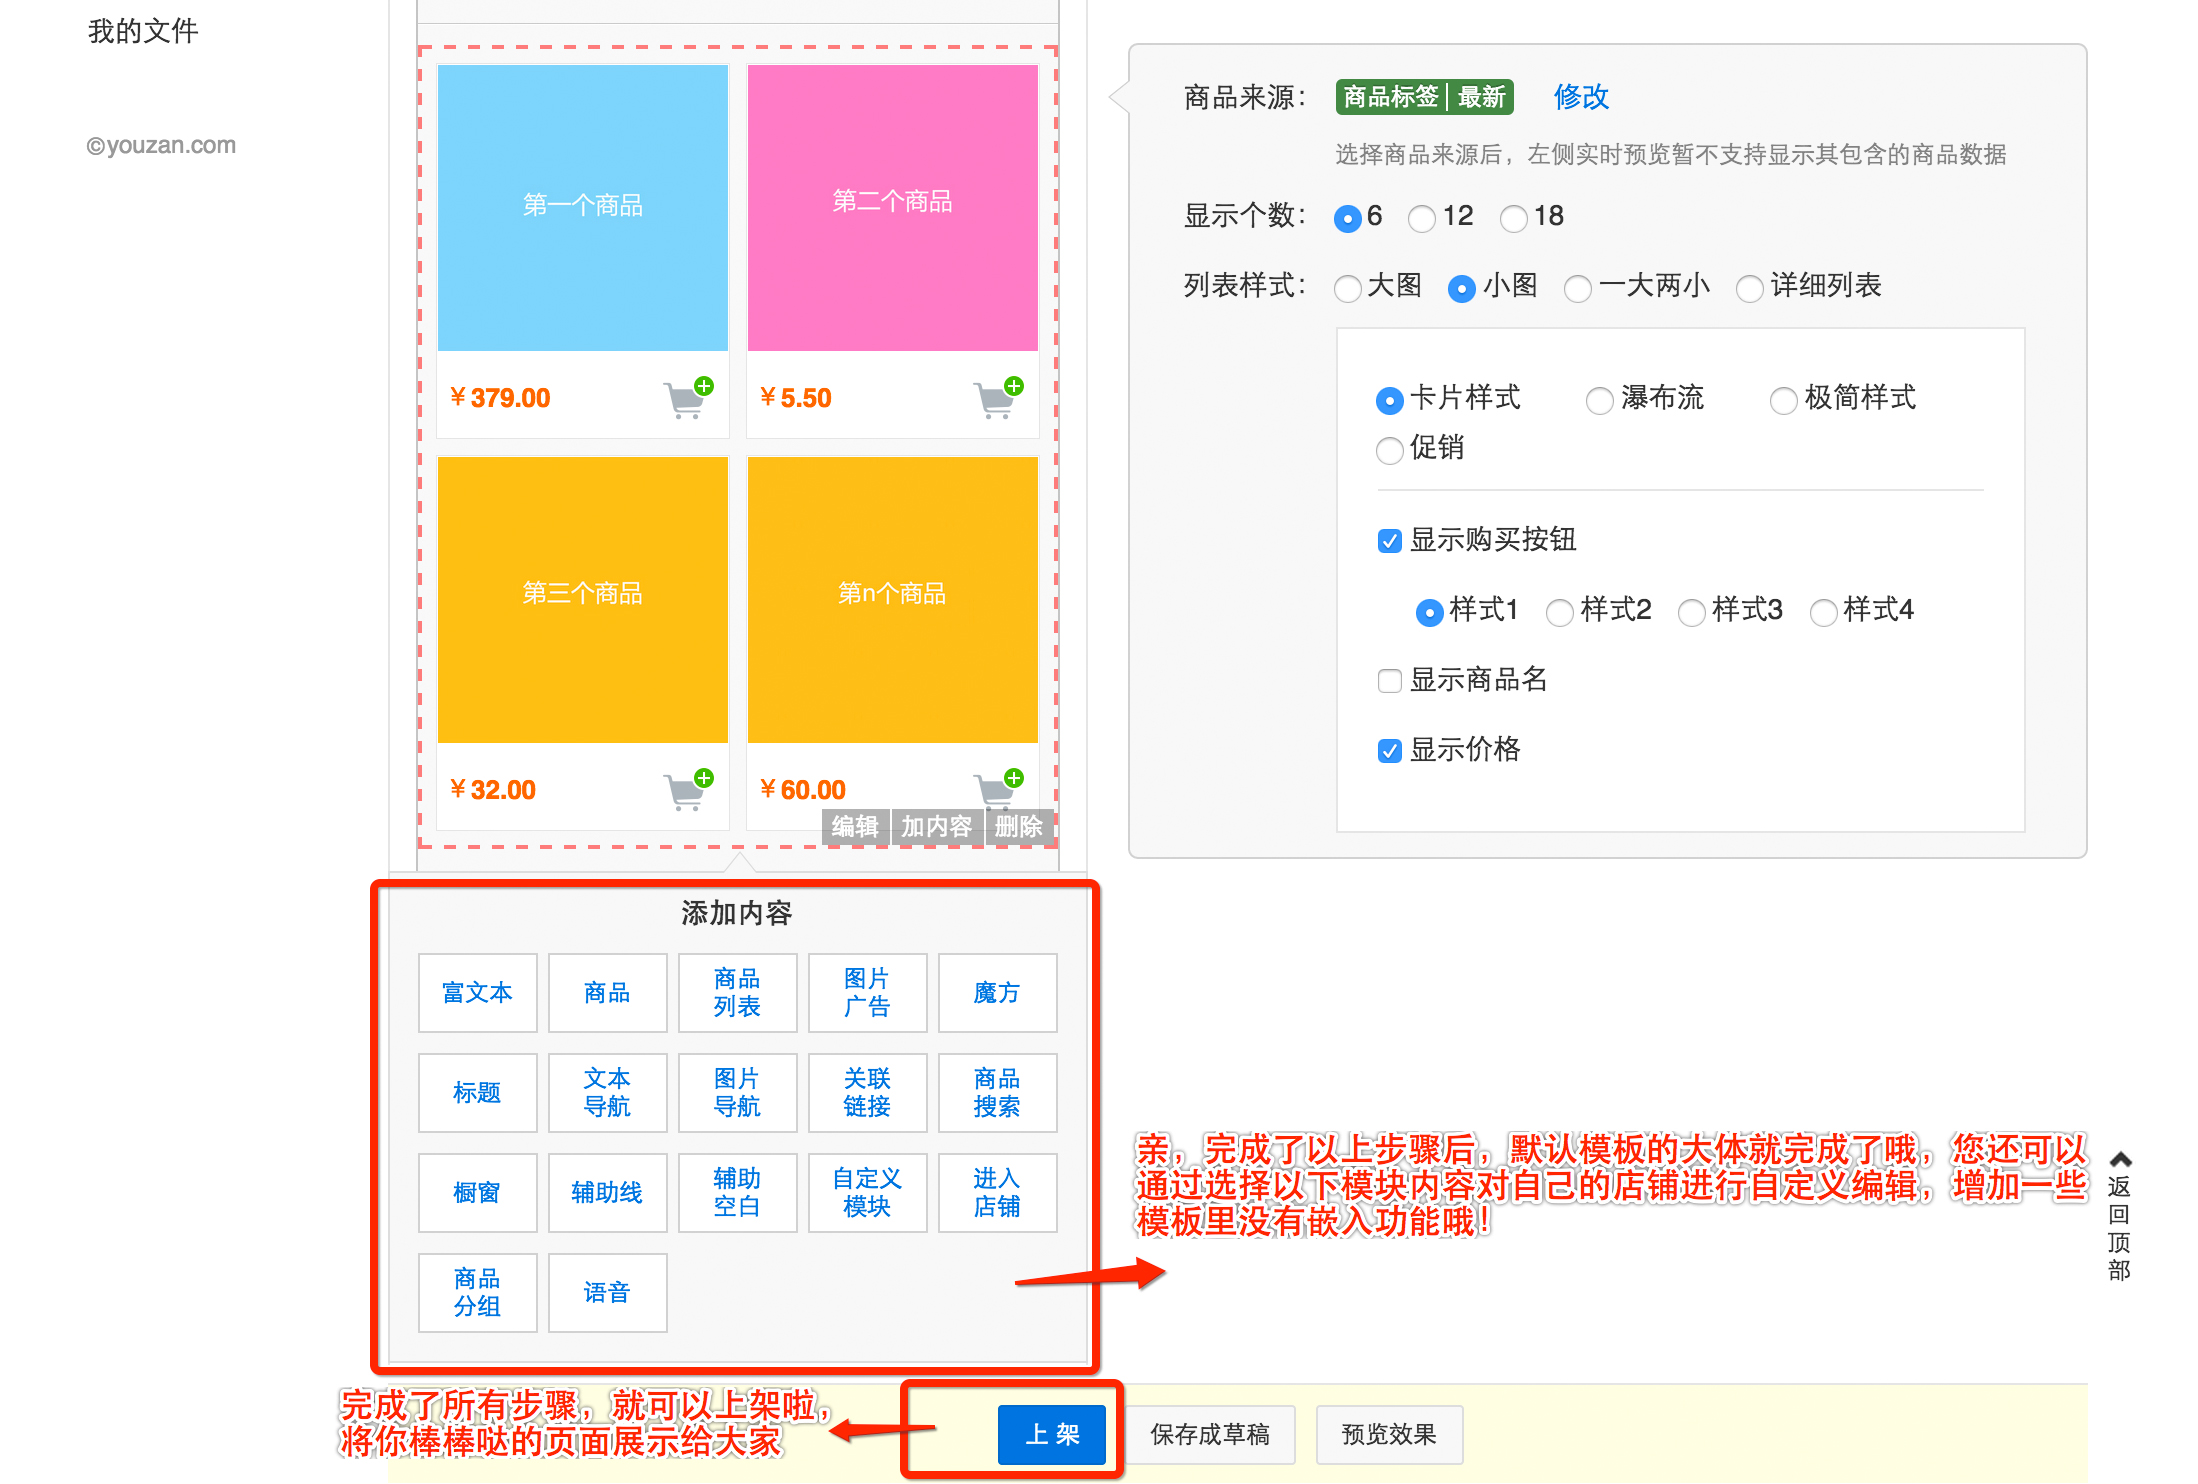
Task: Click 预览效果 button
Action: tap(1389, 1435)
